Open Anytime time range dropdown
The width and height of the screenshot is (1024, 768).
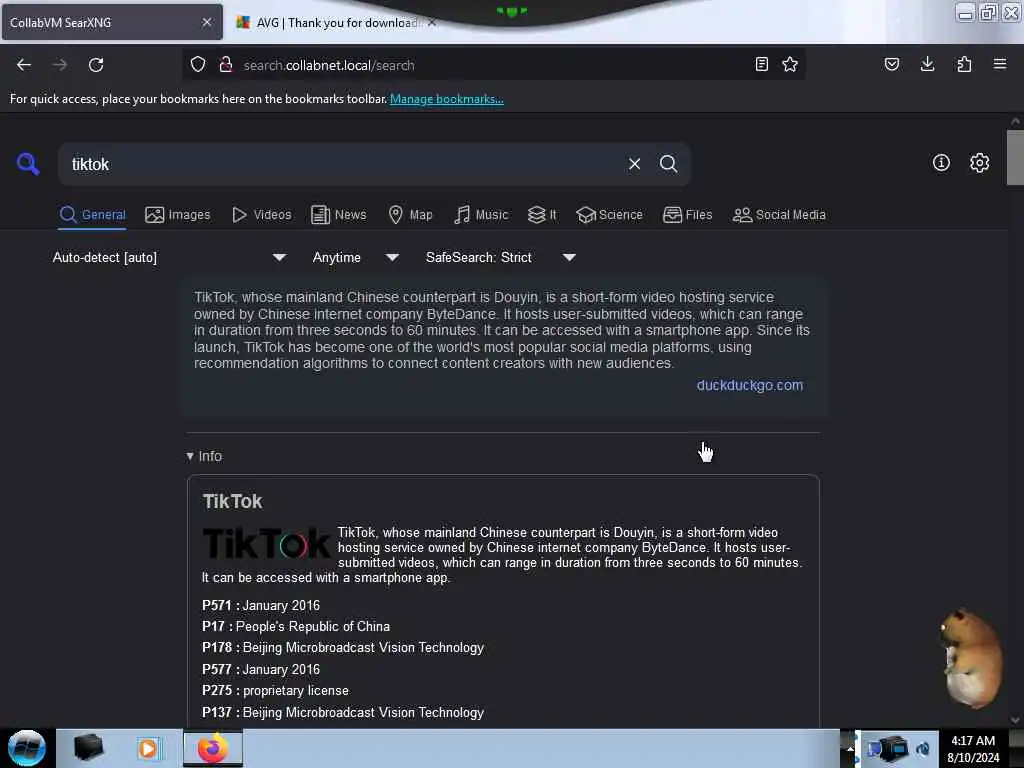click(356, 257)
